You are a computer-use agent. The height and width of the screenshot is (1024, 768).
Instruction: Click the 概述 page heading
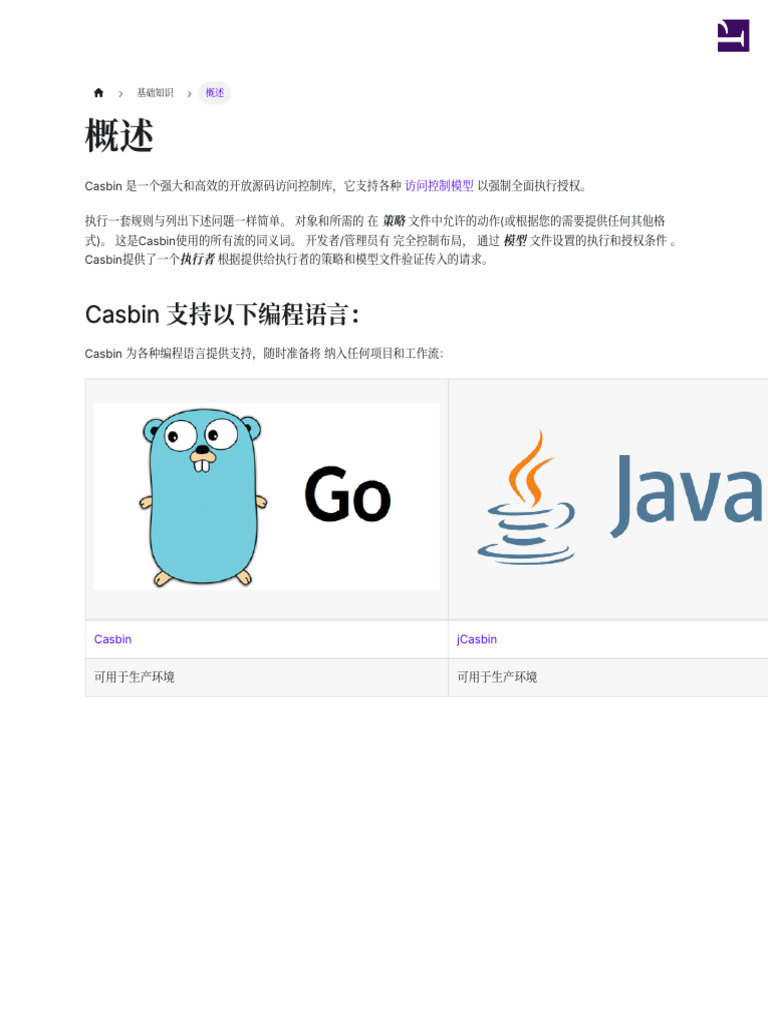coord(120,136)
